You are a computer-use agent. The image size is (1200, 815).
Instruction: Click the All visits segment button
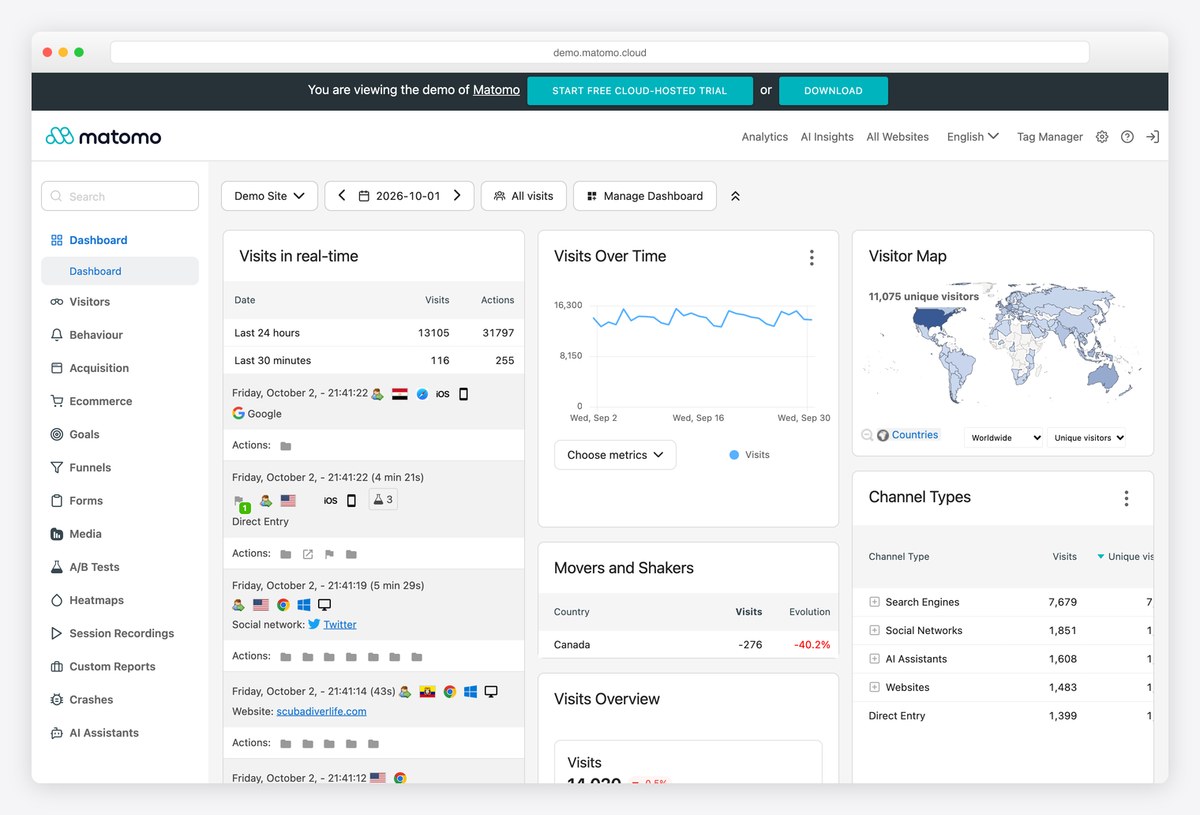coord(524,196)
